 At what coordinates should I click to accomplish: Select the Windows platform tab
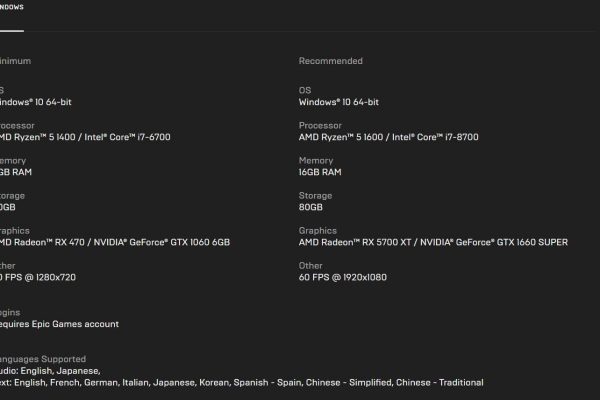pyautogui.click(x=11, y=7)
